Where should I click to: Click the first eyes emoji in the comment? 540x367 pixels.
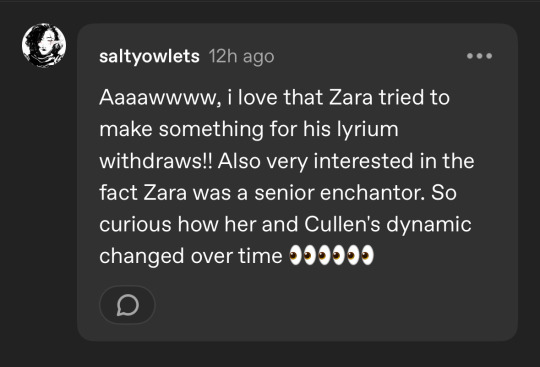pyautogui.click(x=302, y=255)
